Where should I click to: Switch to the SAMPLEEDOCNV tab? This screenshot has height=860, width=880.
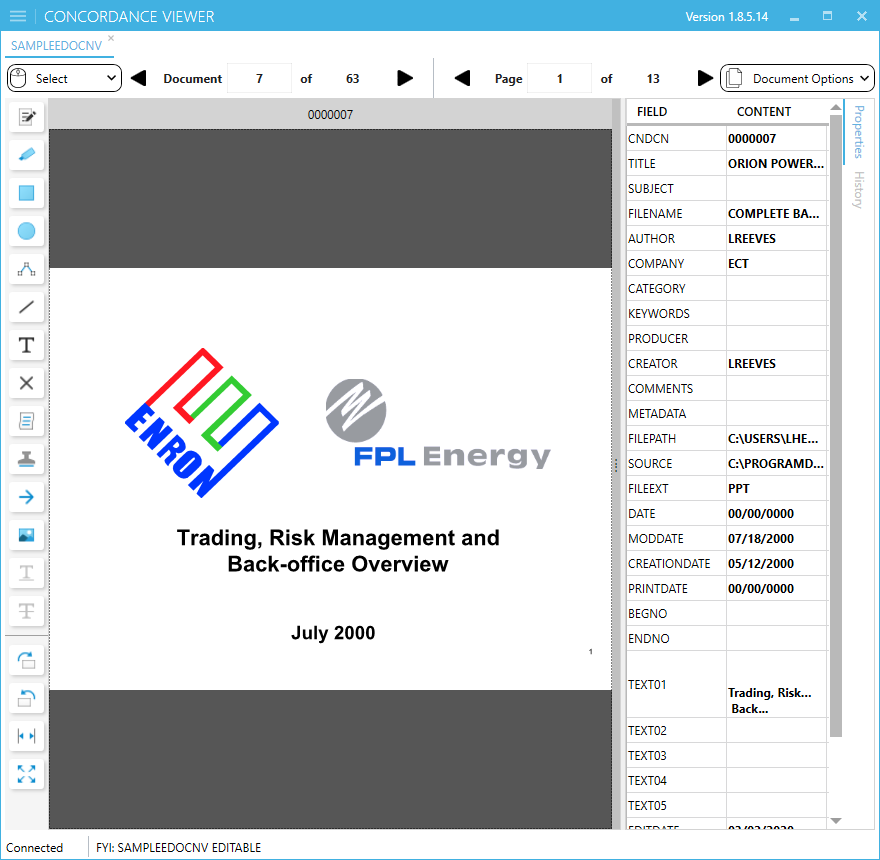tap(56, 45)
